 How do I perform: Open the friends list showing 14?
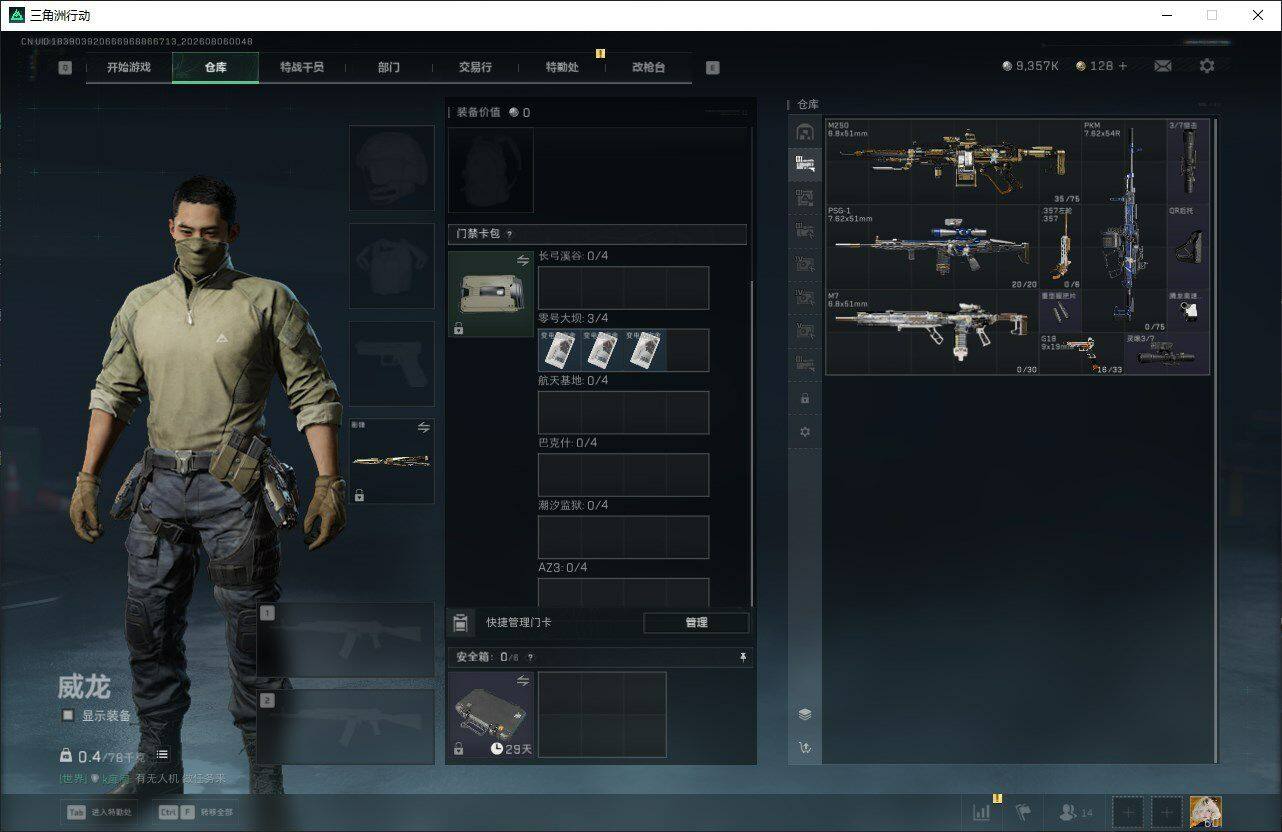(x=1076, y=812)
